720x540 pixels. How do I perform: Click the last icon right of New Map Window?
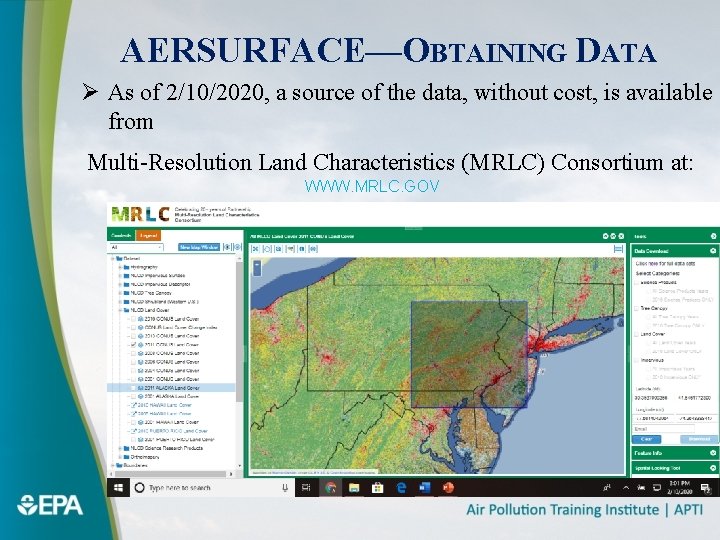tap(237, 247)
